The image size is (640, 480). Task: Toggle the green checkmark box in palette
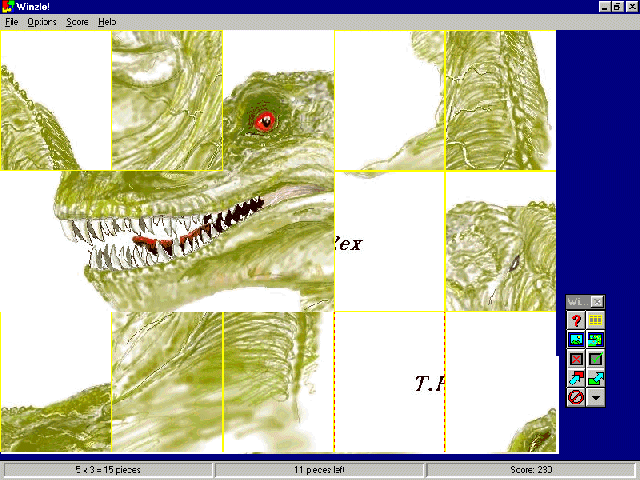[595, 359]
